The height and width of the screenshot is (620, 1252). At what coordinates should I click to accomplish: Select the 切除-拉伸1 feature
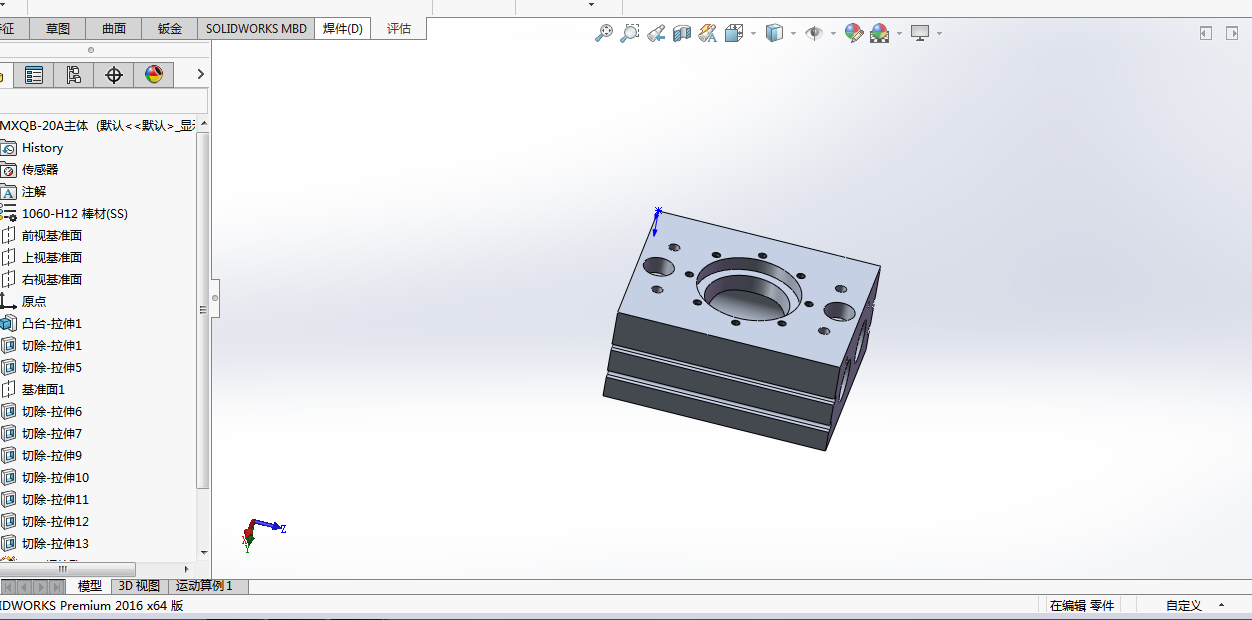pyautogui.click(x=52, y=346)
